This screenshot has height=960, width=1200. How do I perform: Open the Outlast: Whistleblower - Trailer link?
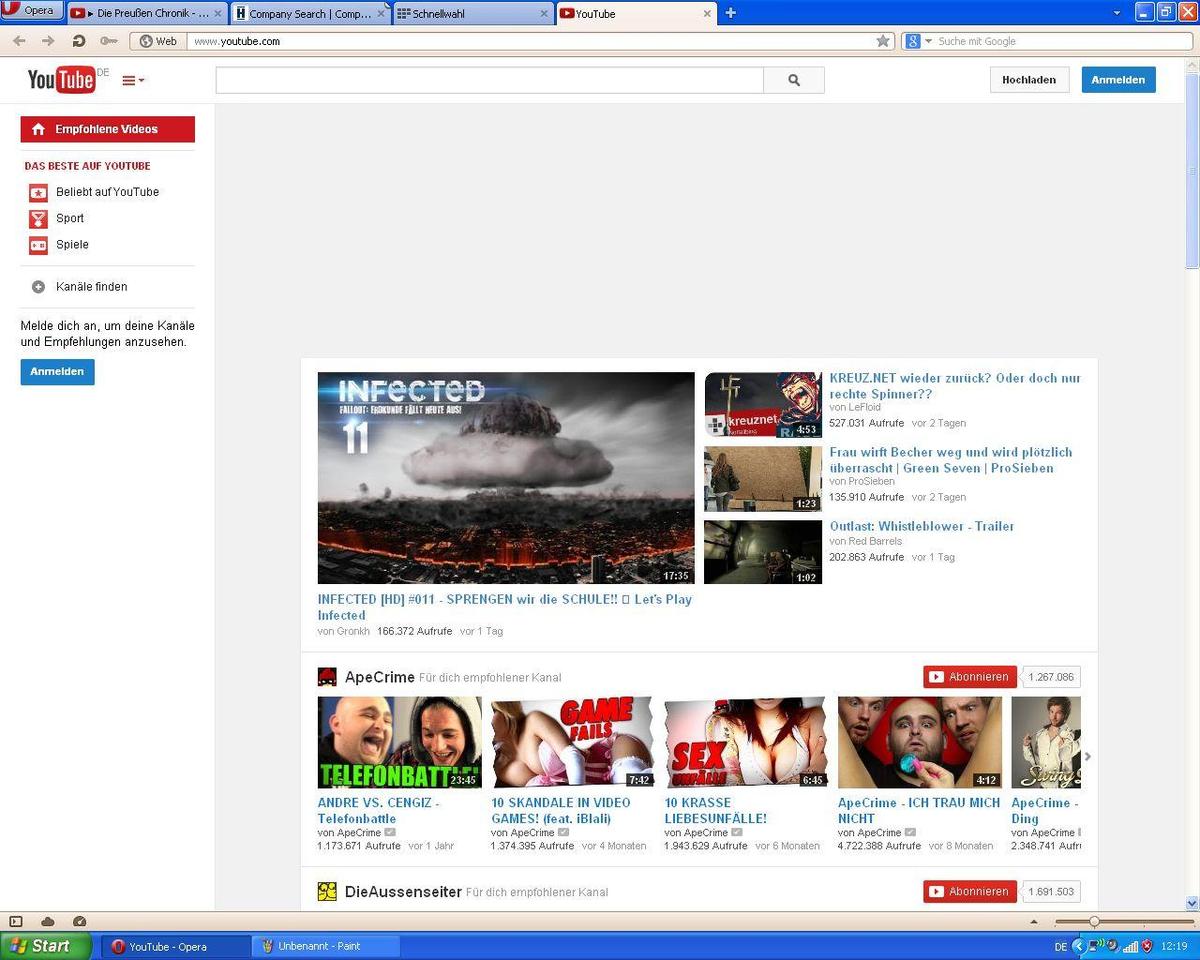(922, 526)
